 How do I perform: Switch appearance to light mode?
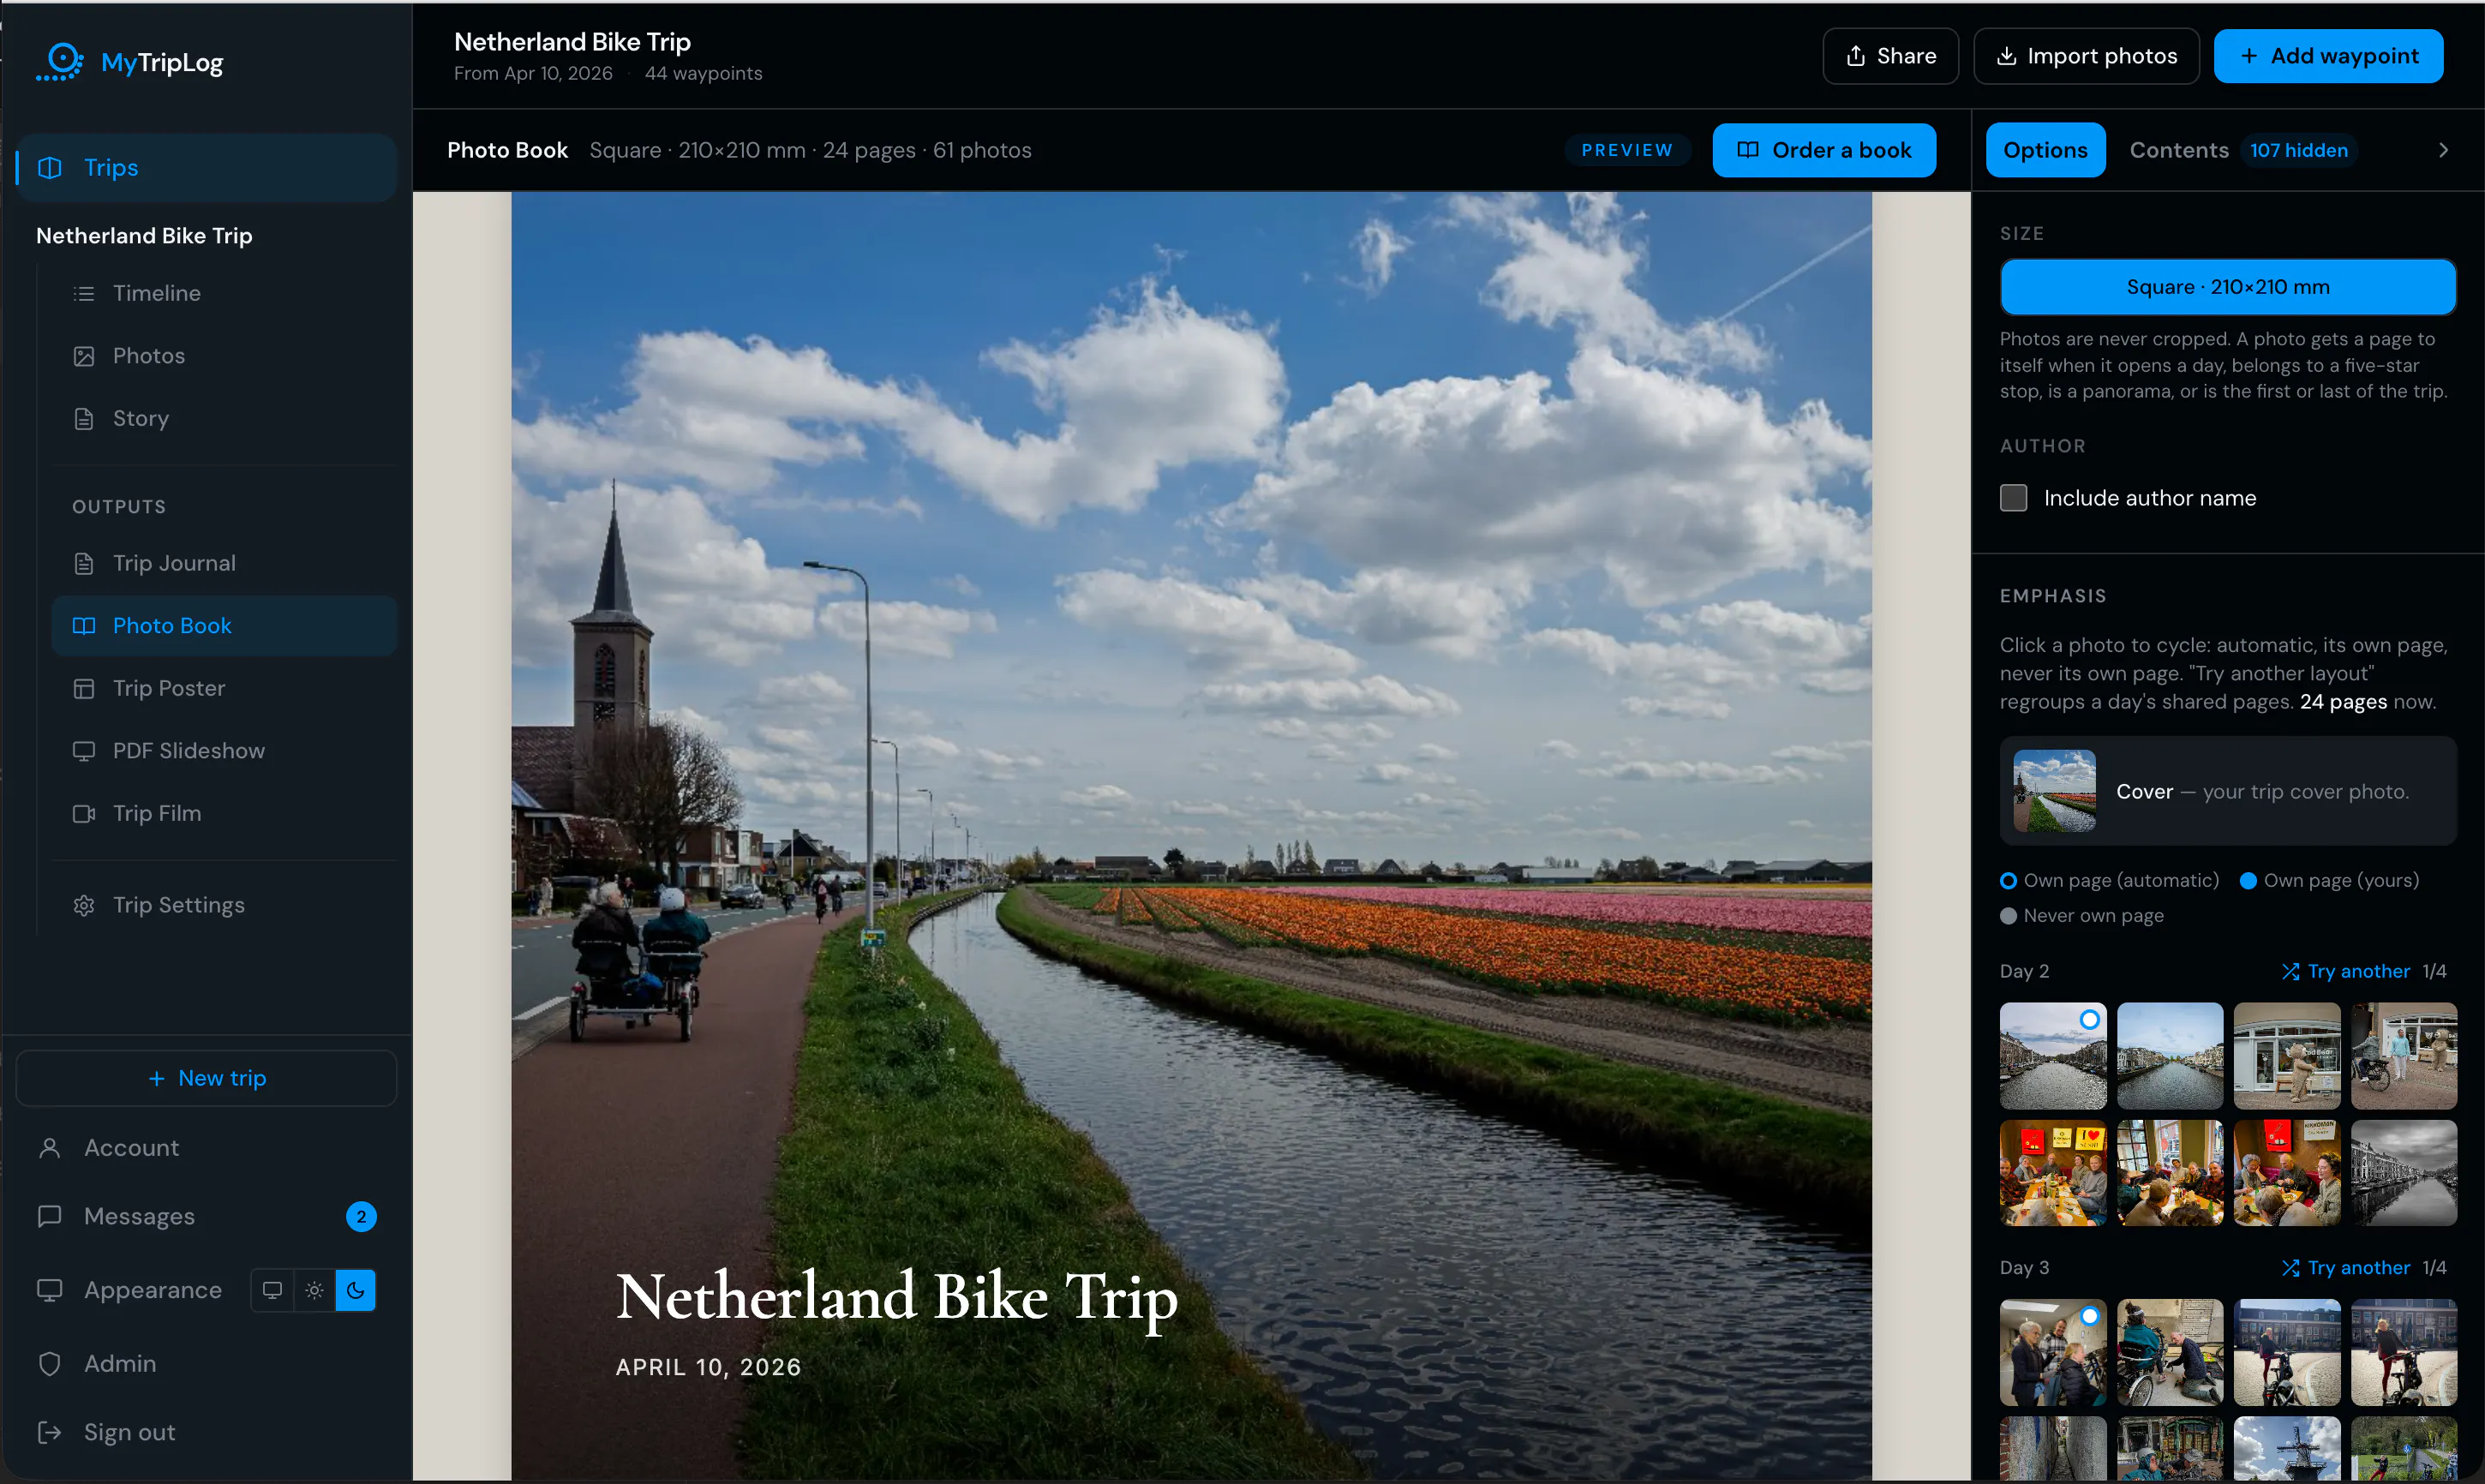pyautogui.click(x=314, y=1290)
